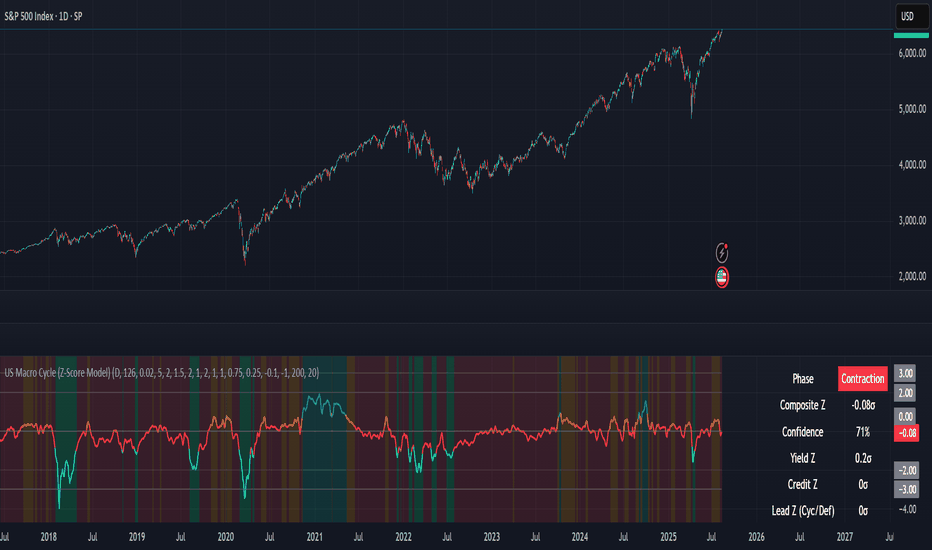Click the S&P 500 Index chart title
The height and width of the screenshot is (550, 932).
click(x=43, y=17)
